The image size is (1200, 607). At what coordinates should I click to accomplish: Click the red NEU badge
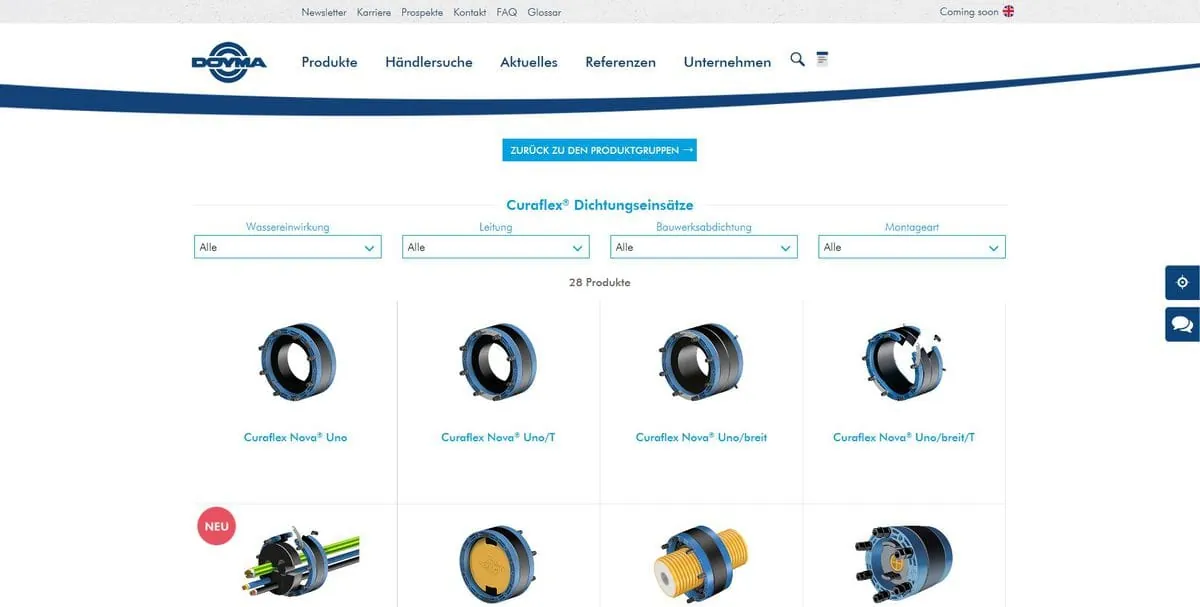(216, 526)
